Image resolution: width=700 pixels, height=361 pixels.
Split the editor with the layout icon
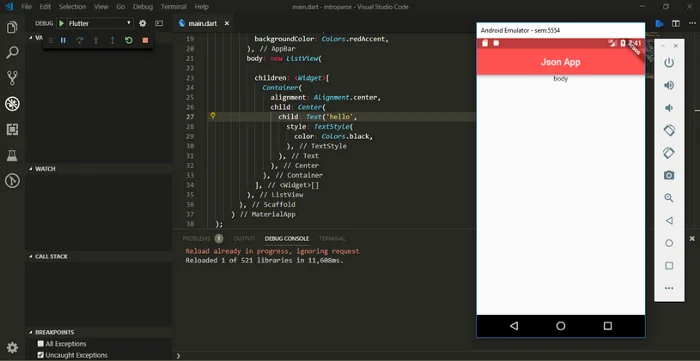676,23
